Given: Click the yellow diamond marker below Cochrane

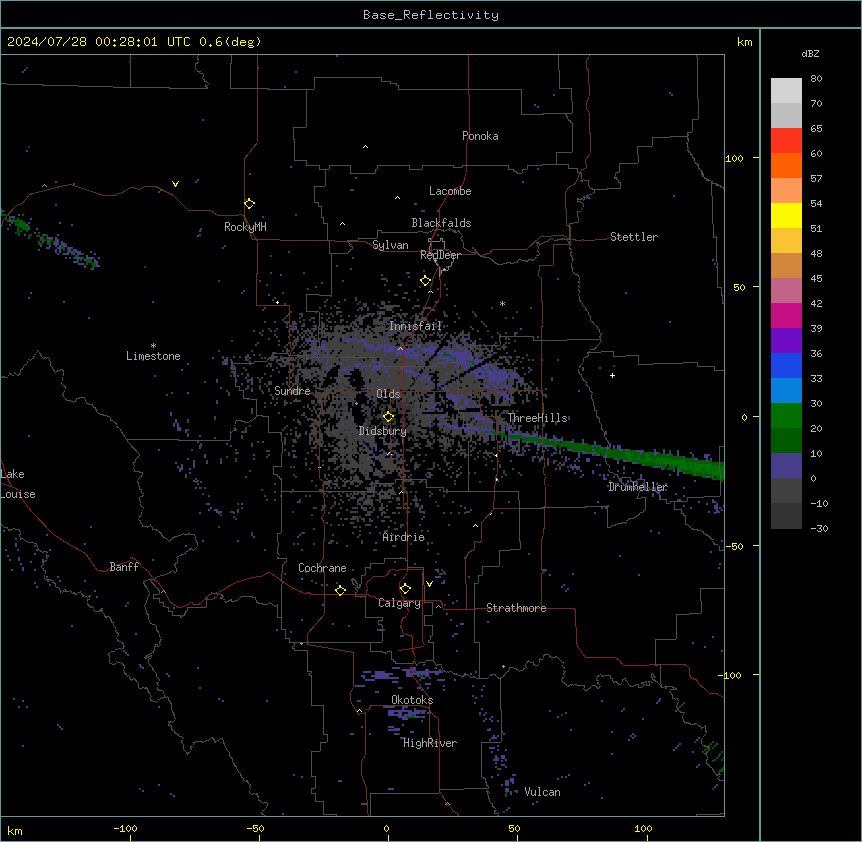Looking at the screenshot, I should (340, 590).
